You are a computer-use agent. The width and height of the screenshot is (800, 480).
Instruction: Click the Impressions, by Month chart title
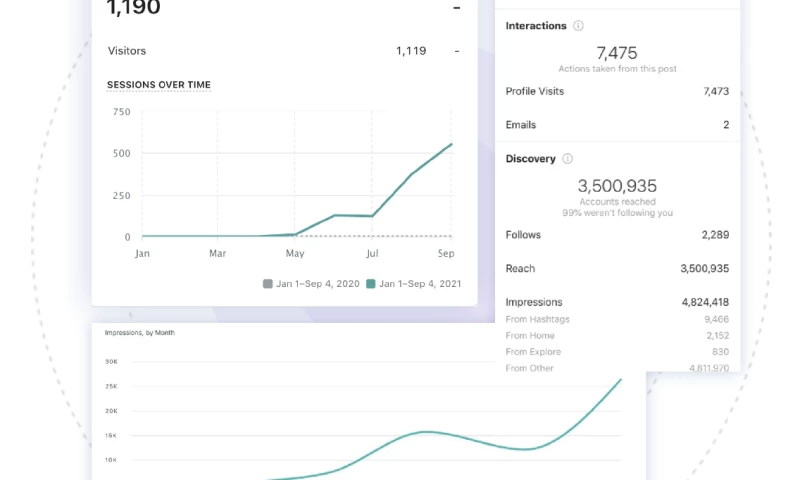pos(139,332)
